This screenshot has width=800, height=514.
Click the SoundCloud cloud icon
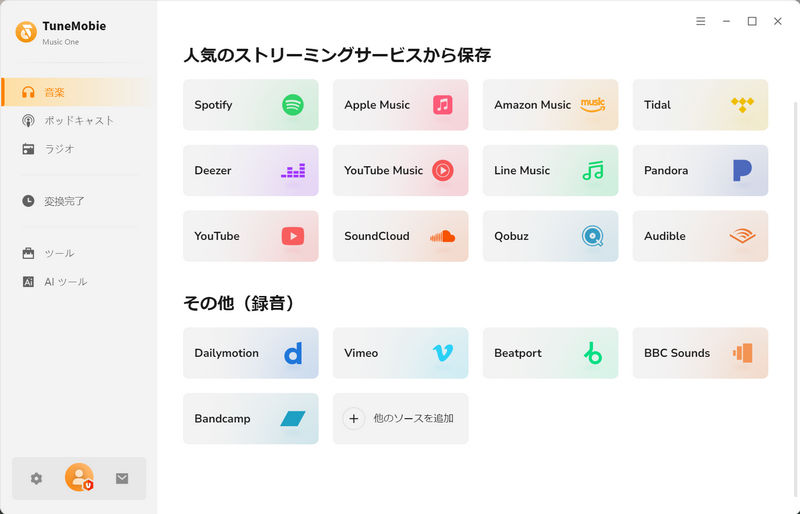click(442, 236)
